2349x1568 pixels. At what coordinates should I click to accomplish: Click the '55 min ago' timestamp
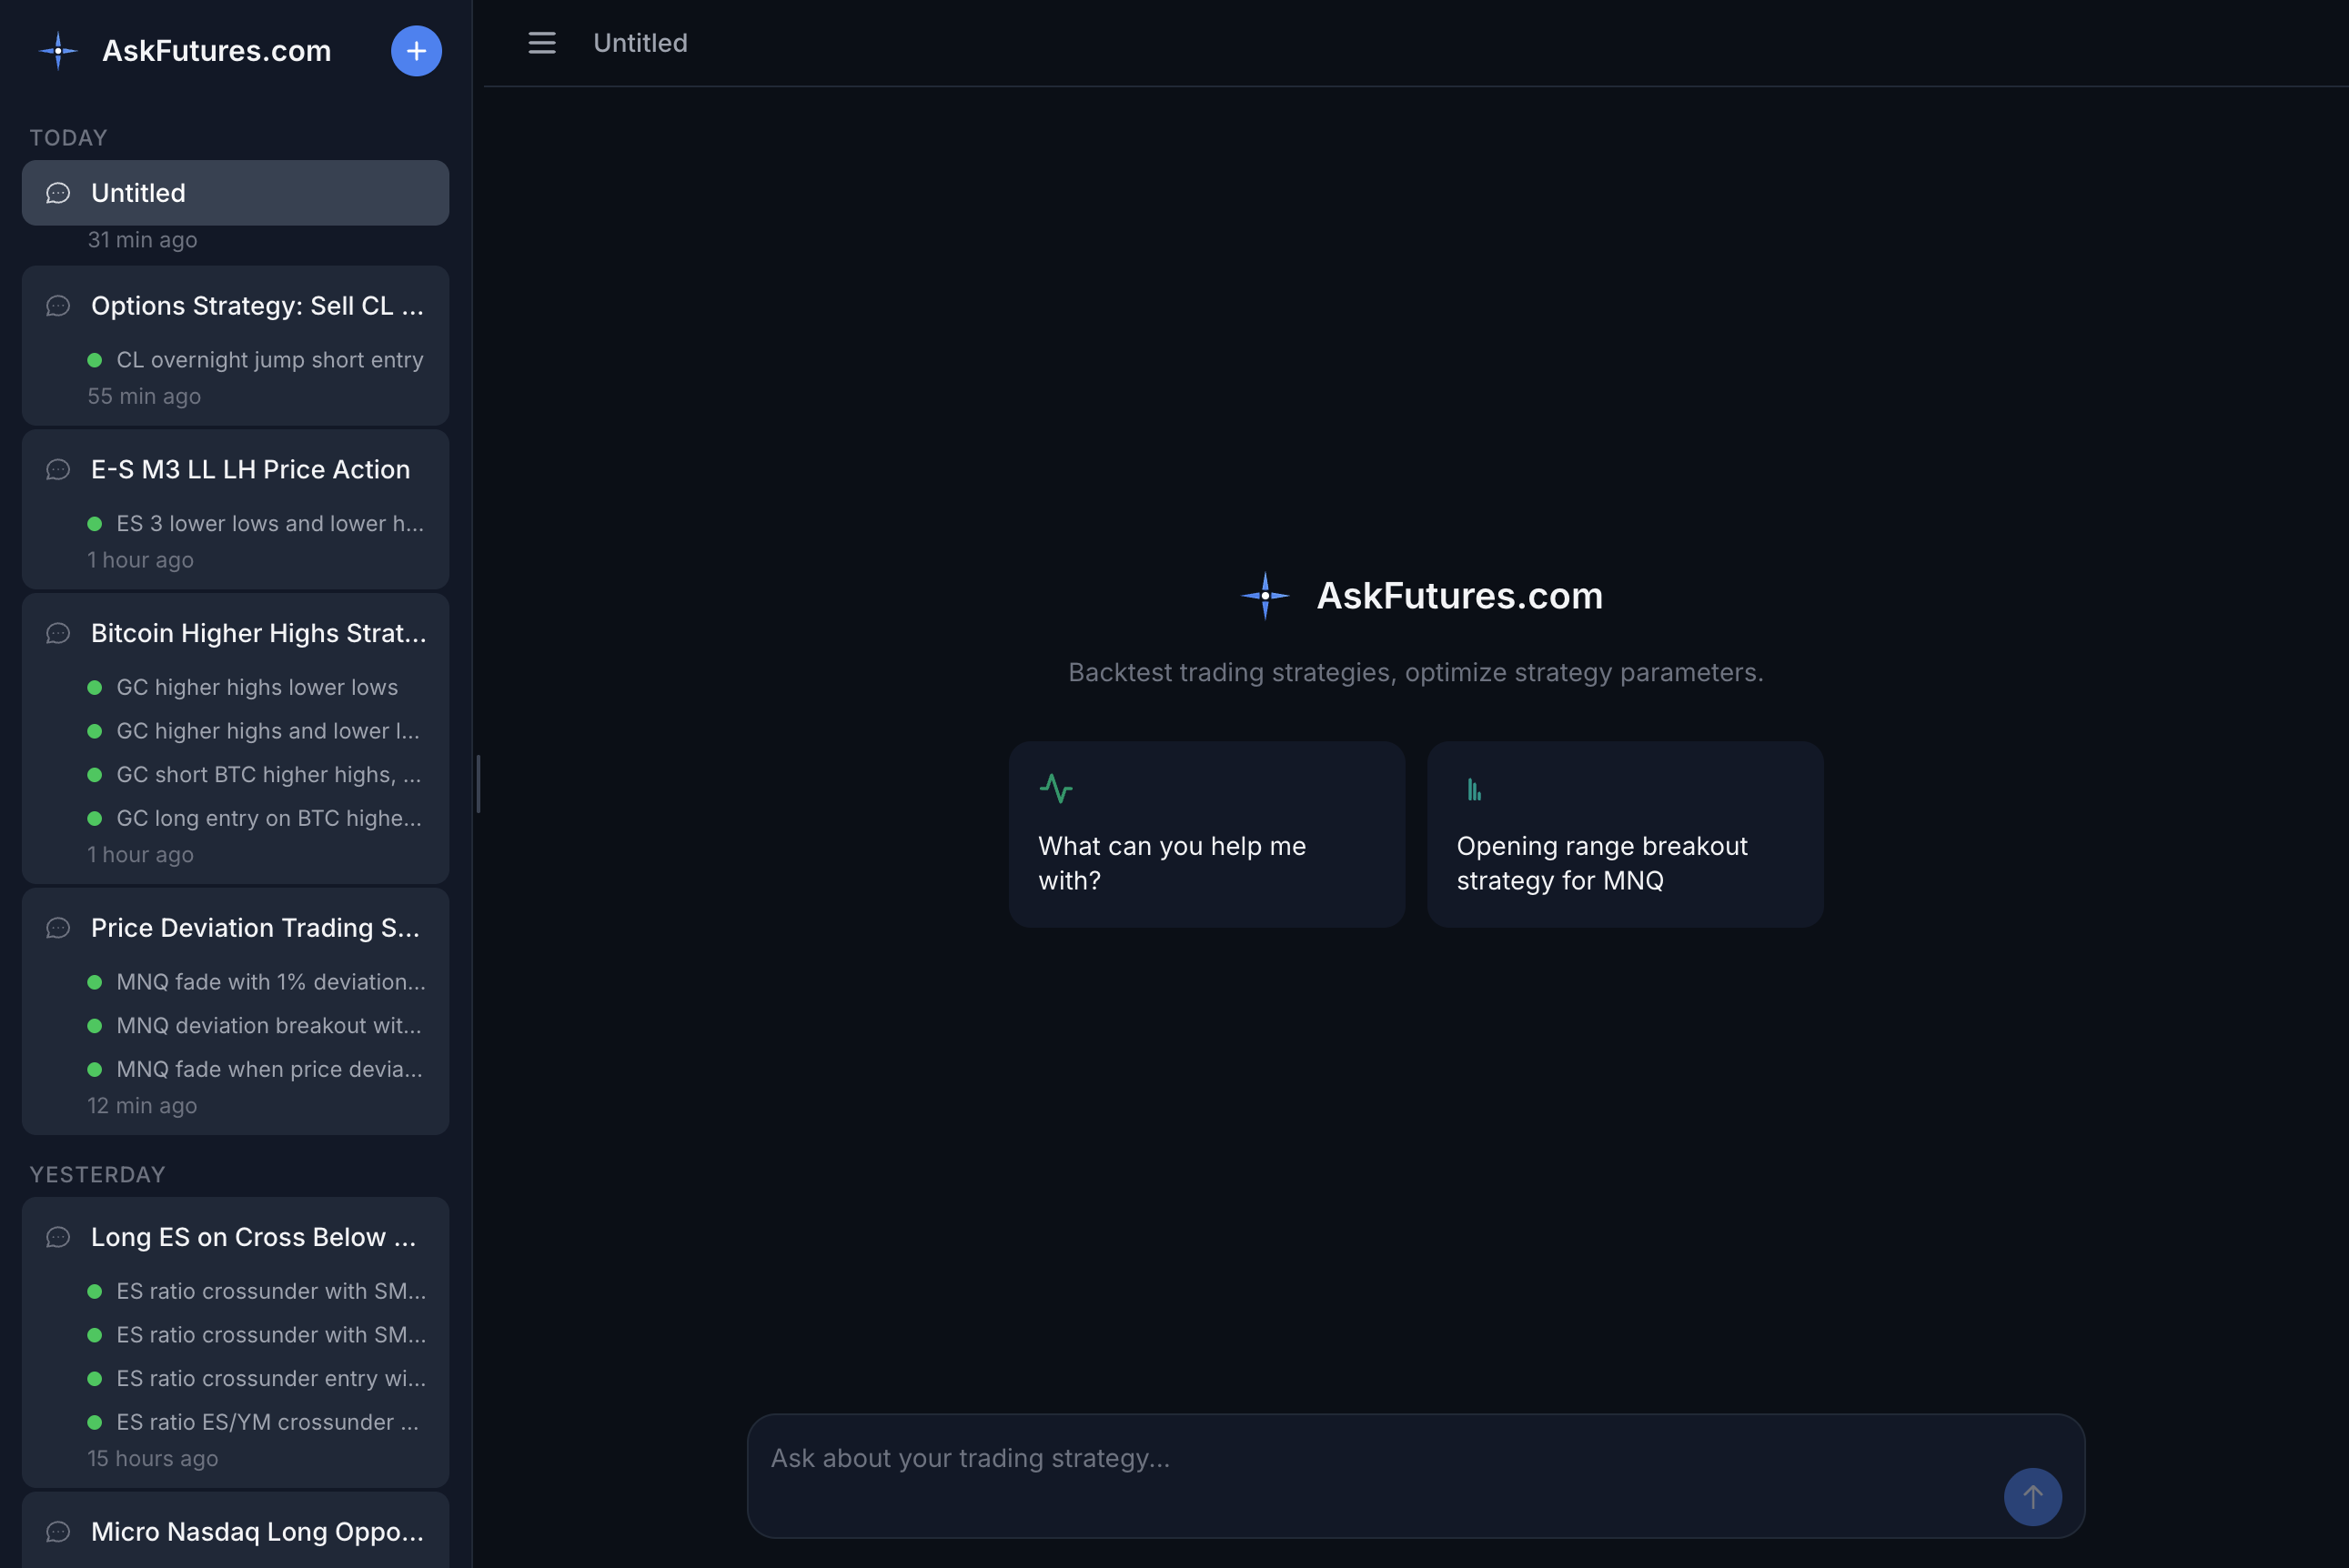tap(144, 396)
